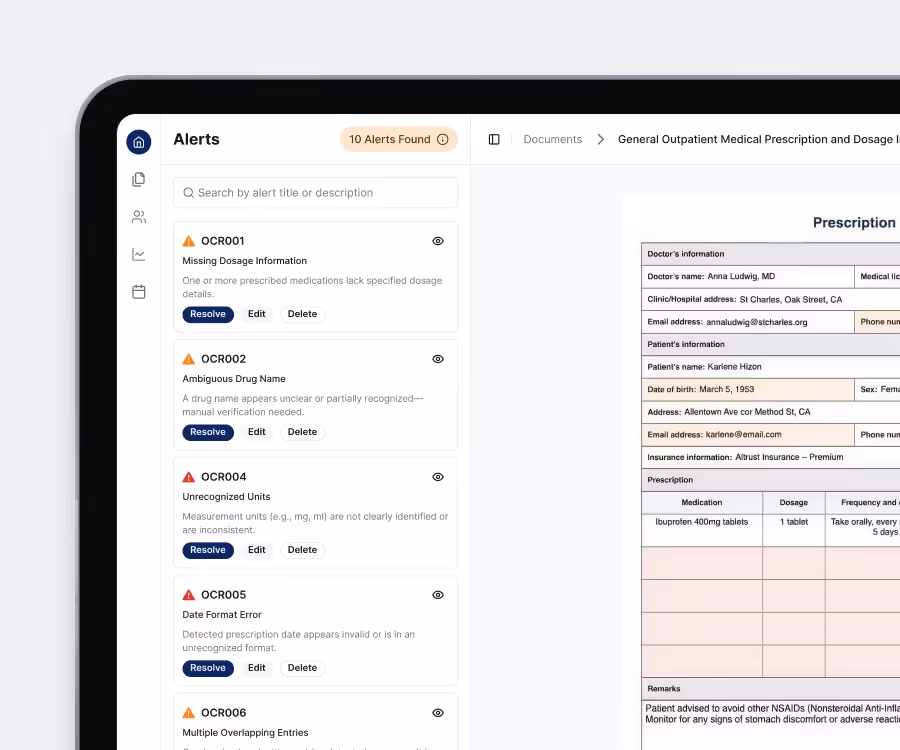Click red warning icon for OCR004
The image size is (900, 750).
(188, 477)
